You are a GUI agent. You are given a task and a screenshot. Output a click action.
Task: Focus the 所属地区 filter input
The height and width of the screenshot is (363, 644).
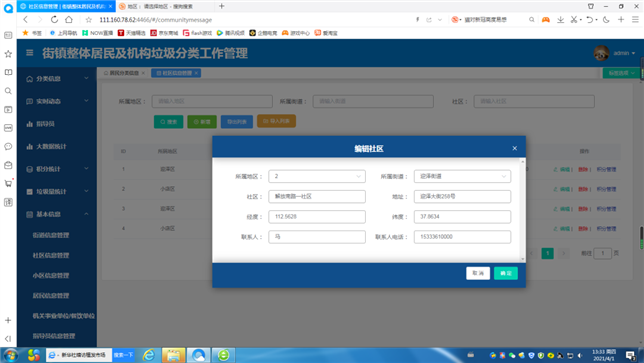click(x=212, y=101)
